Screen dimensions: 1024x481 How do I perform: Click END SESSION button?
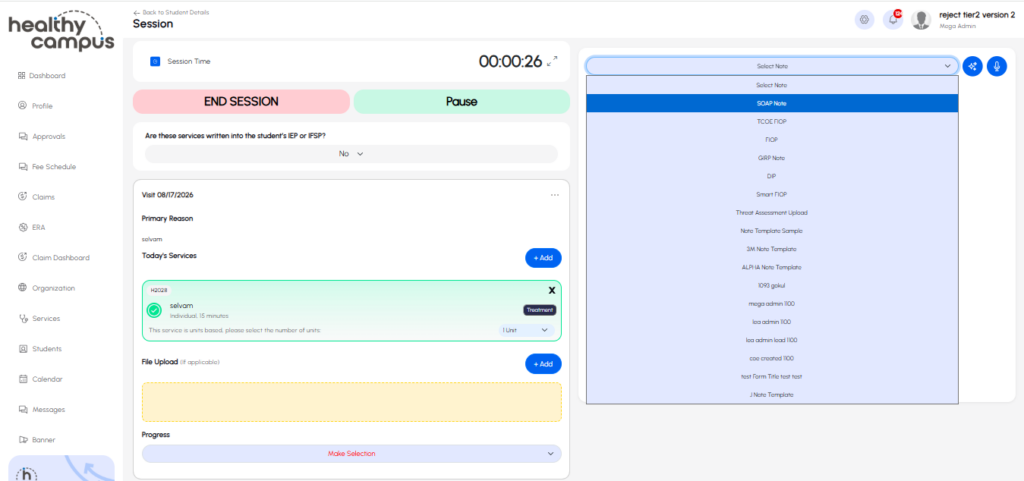(241, 102)
